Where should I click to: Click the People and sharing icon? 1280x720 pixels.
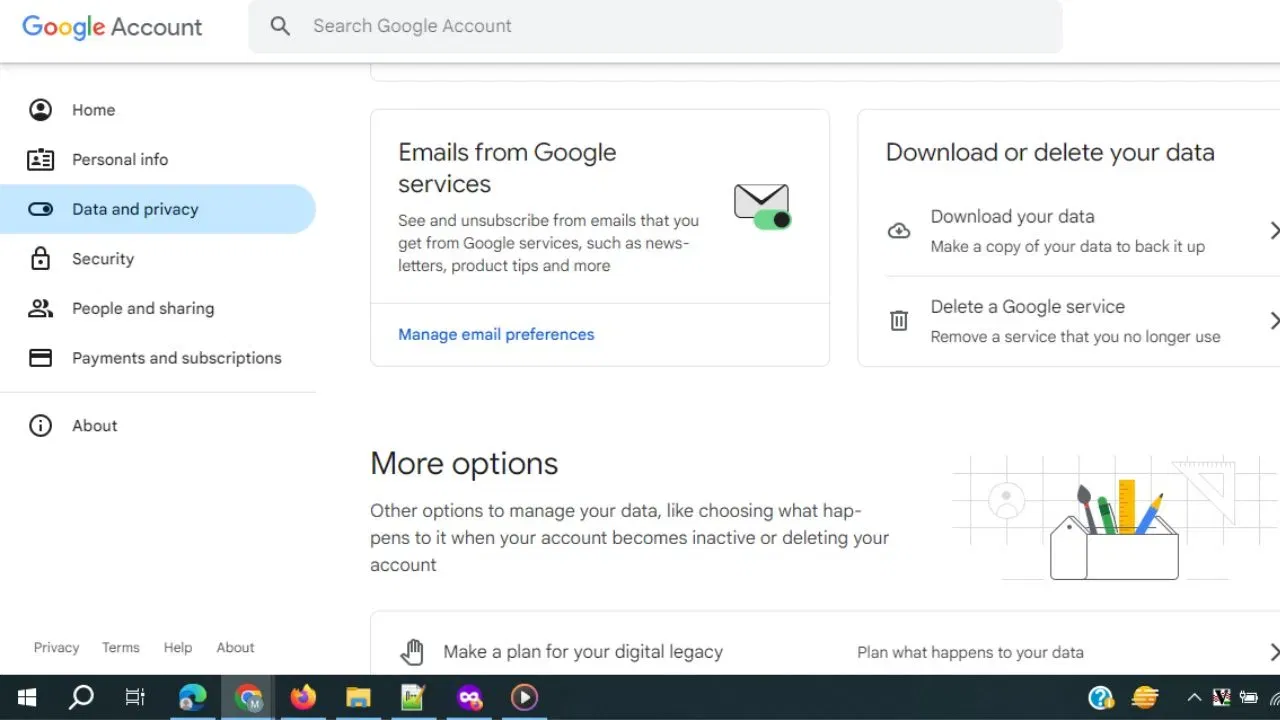(40, 308)
